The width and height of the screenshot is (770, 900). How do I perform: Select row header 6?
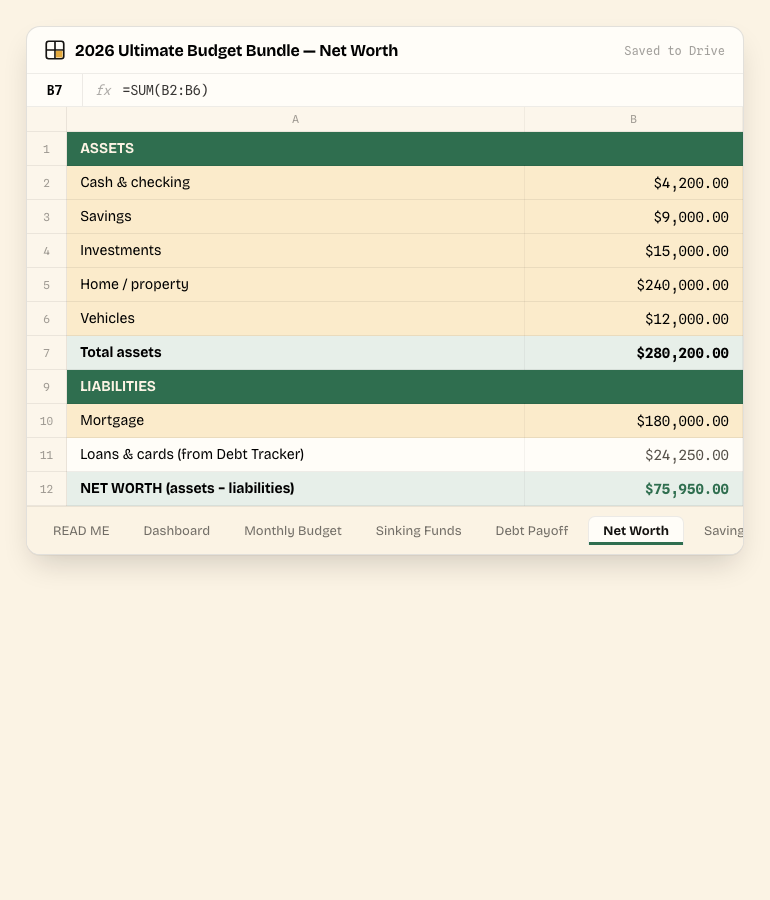point(47,319)
